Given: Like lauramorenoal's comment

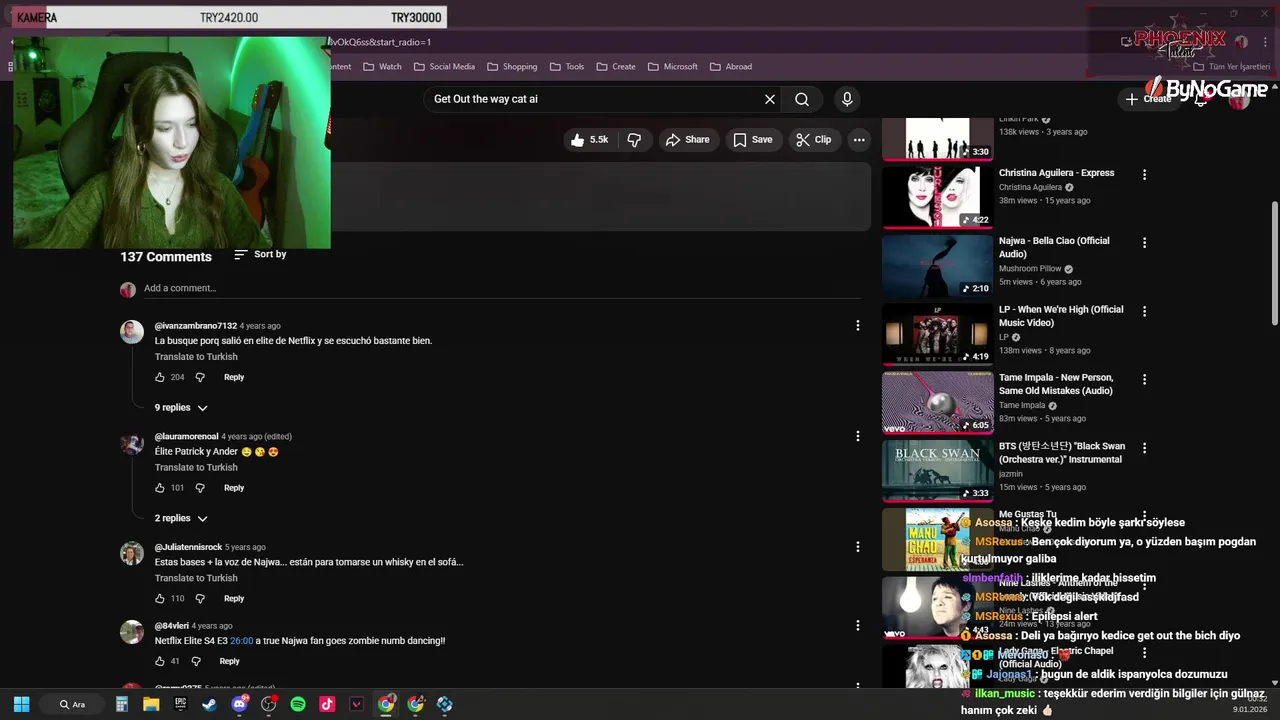Looking at the screenshot, I should point(159,488).
